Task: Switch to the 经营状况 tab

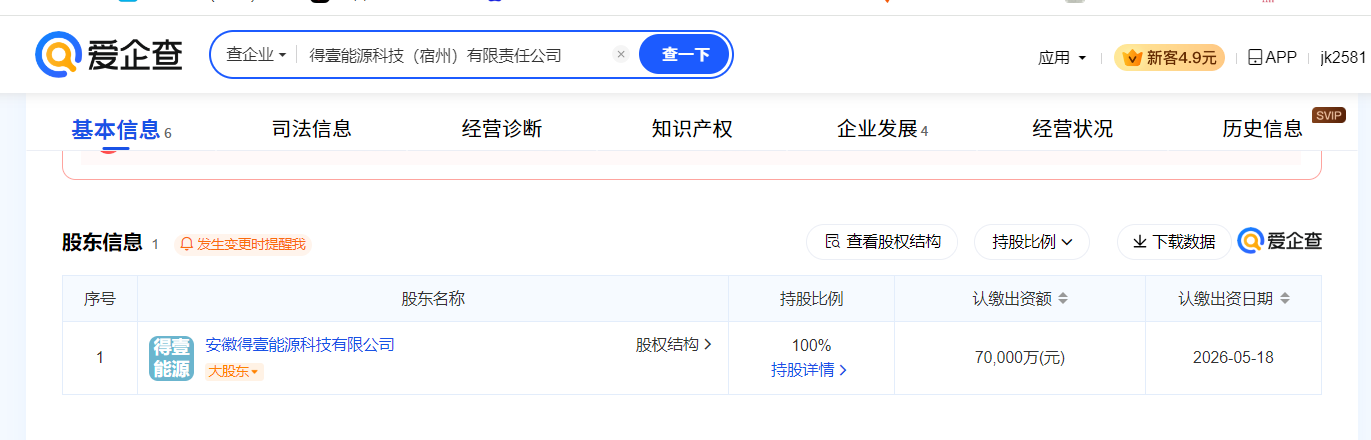Action: click(x=1072, y=129)
